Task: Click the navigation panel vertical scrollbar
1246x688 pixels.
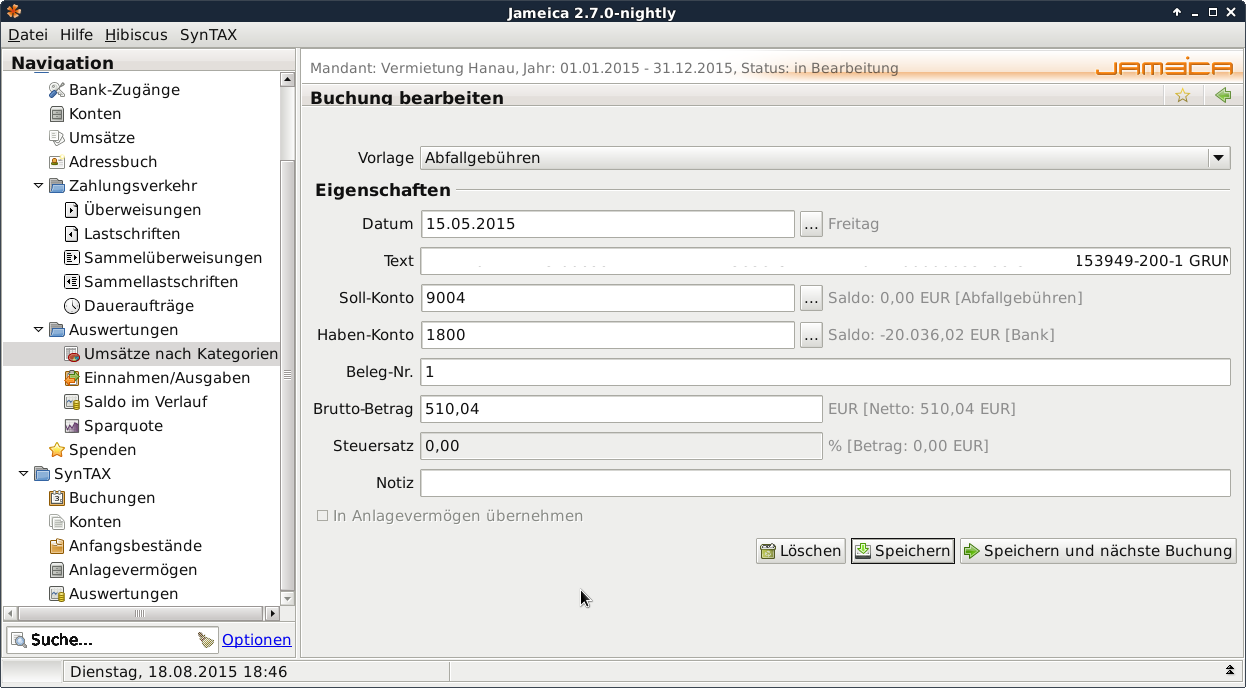Action: pos(288,370)
